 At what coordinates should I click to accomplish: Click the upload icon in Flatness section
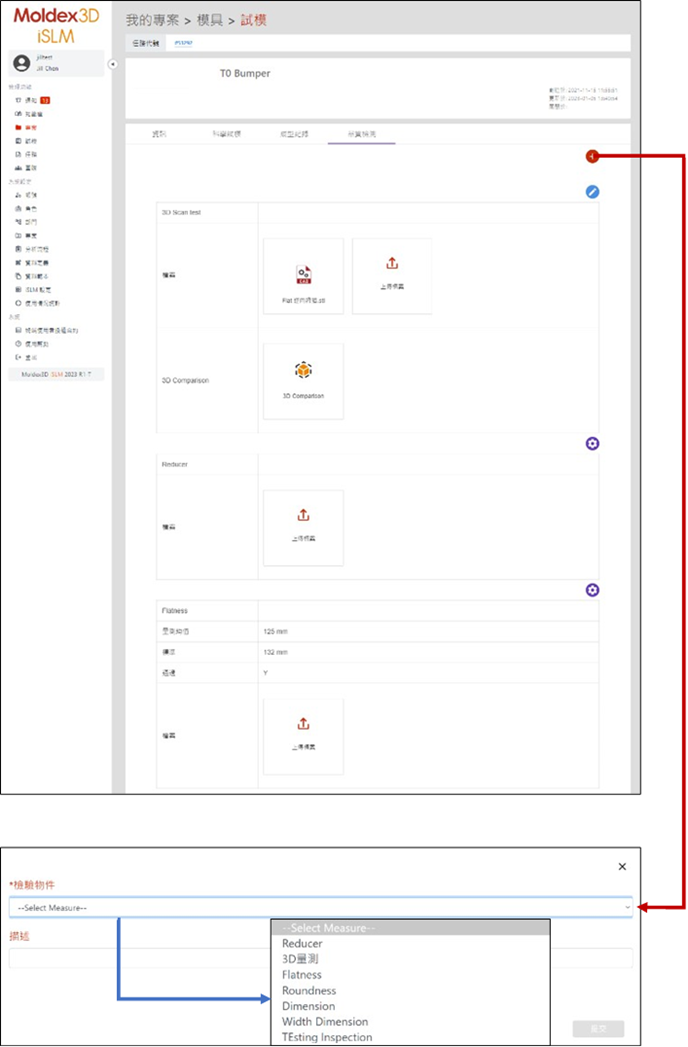[x=303, y=724]
